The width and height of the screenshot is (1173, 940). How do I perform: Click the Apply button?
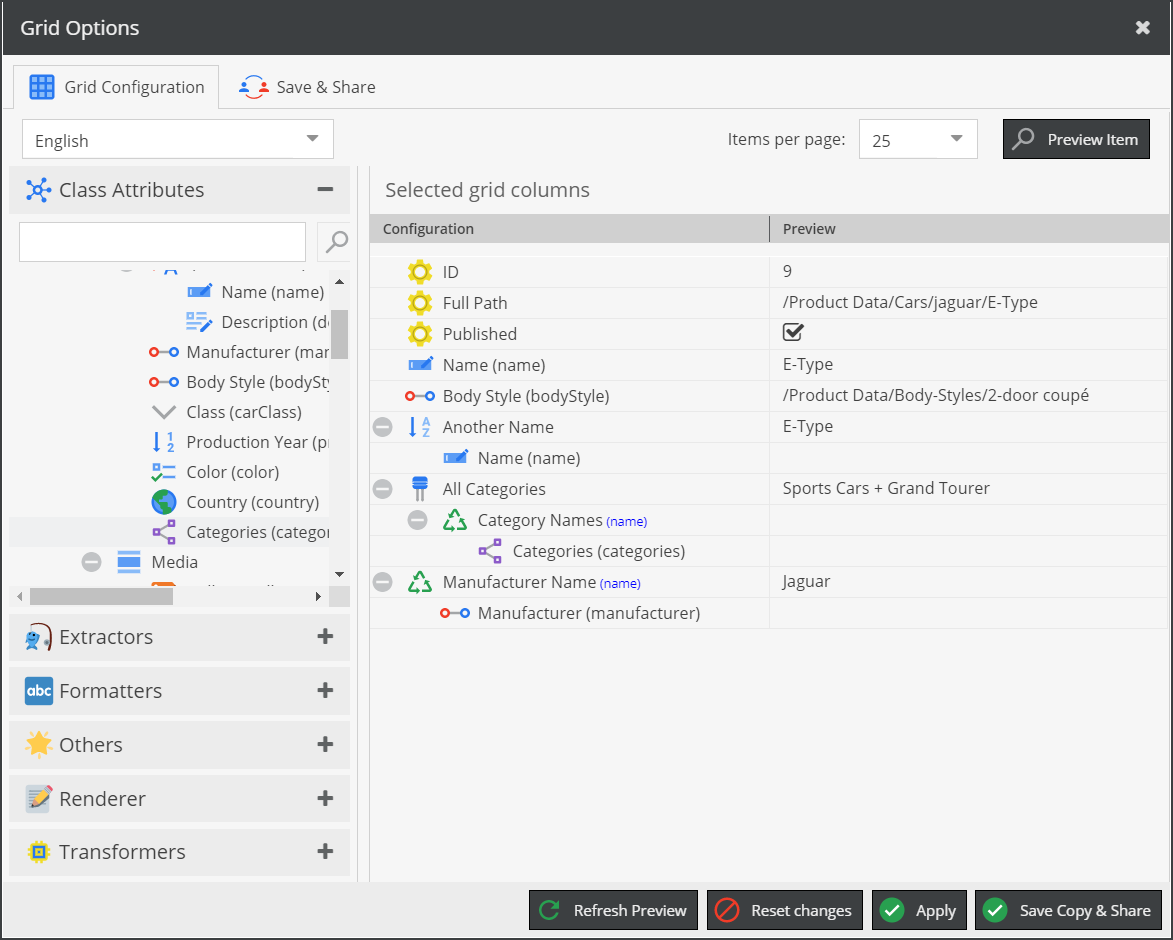[919, 910]
